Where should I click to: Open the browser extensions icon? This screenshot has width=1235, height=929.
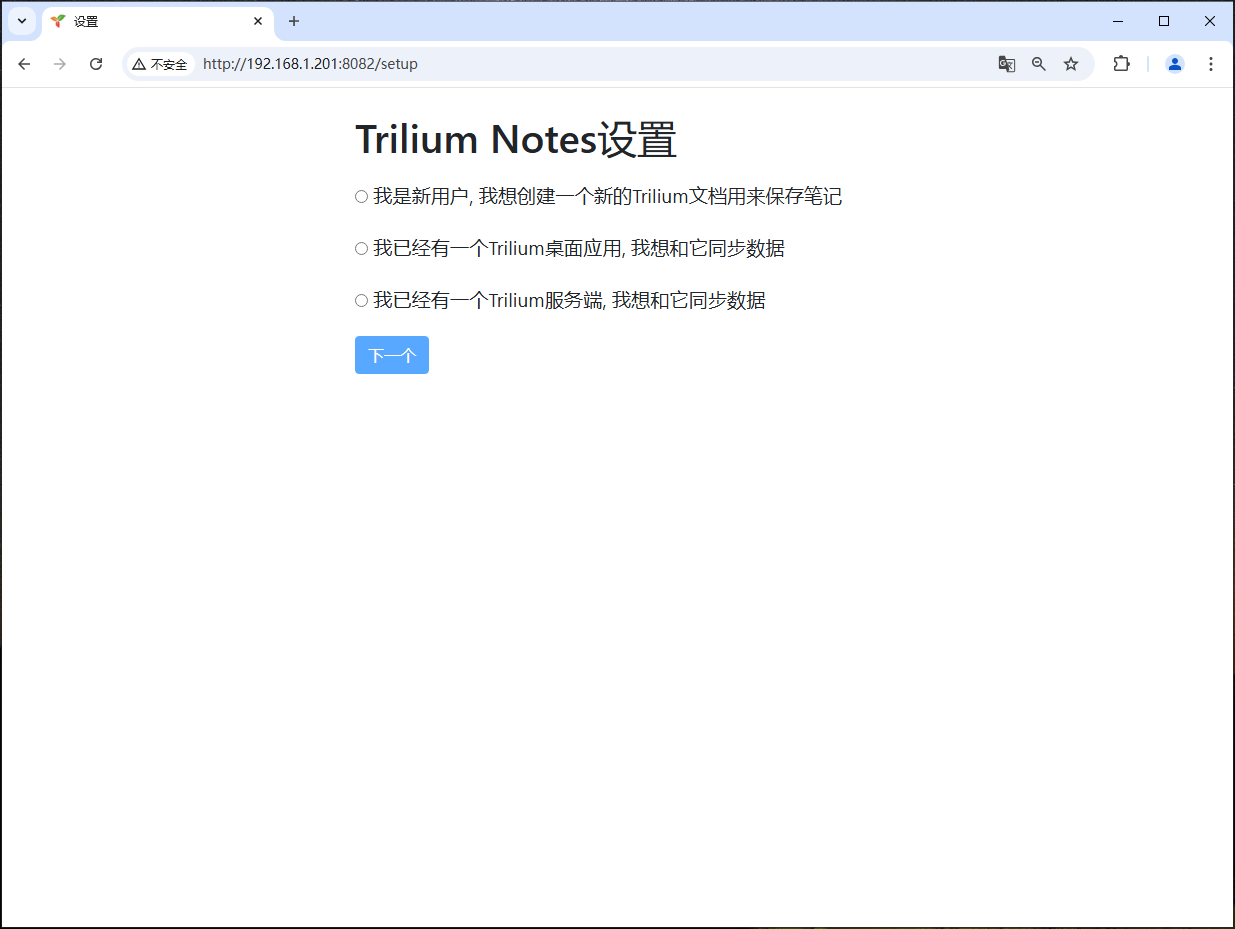point(1121,63)
